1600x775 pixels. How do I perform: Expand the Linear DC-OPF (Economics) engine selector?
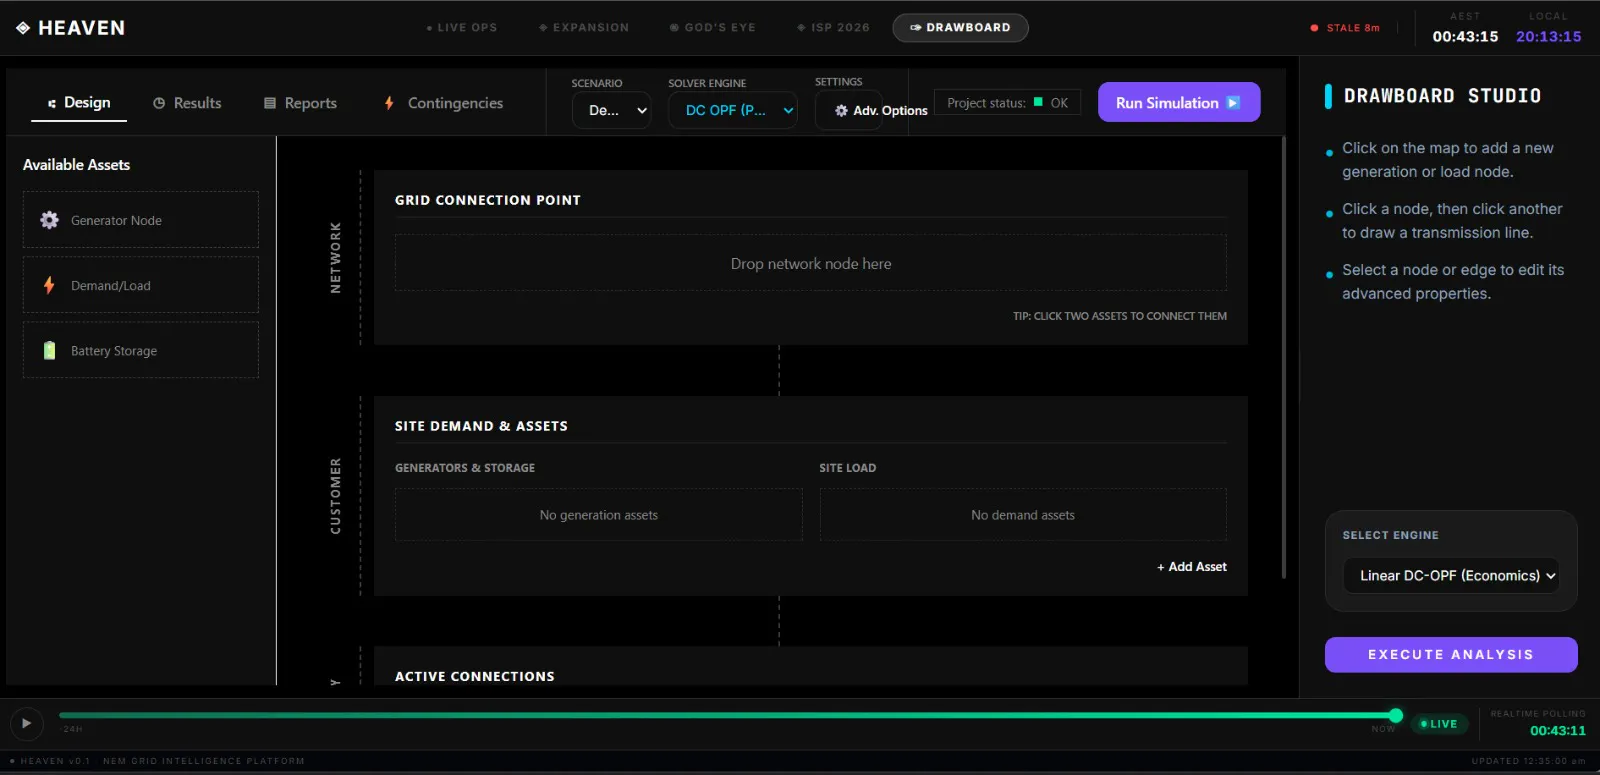(1451, 575)
